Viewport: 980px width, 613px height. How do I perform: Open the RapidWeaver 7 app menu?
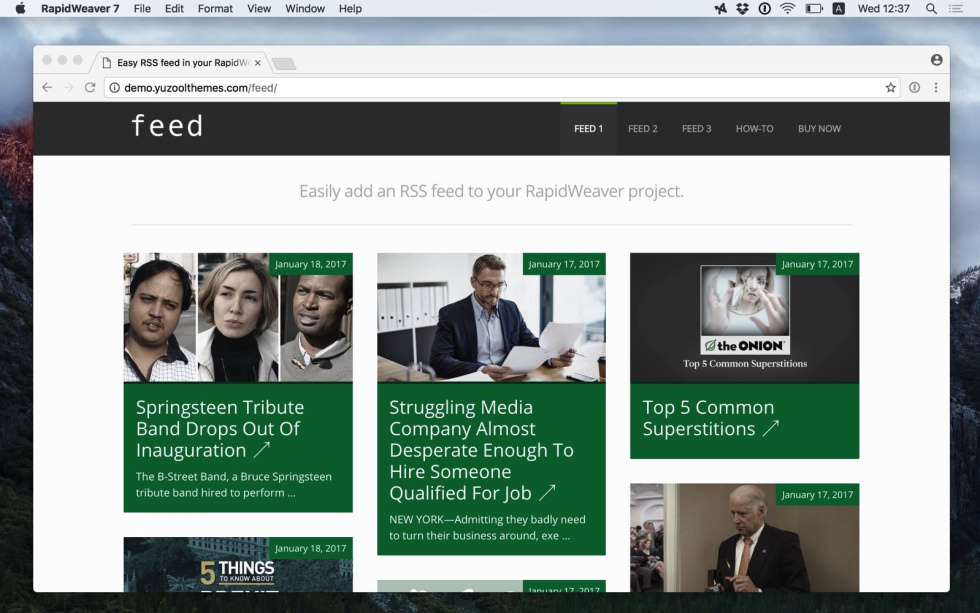79,8
